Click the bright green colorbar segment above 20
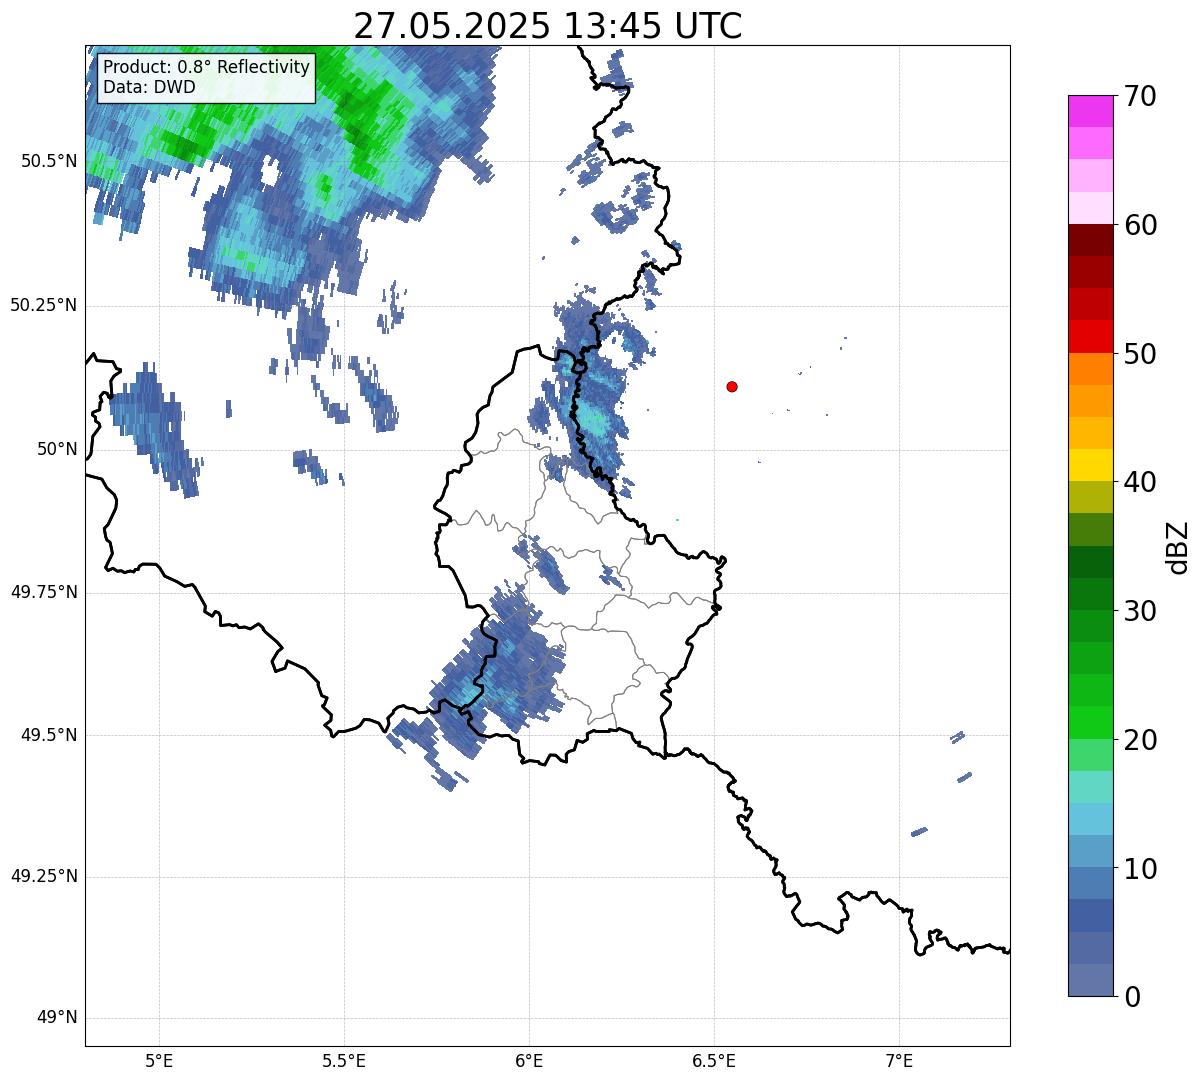This screenshot has width=1202, height=1081. (1090, 723)
